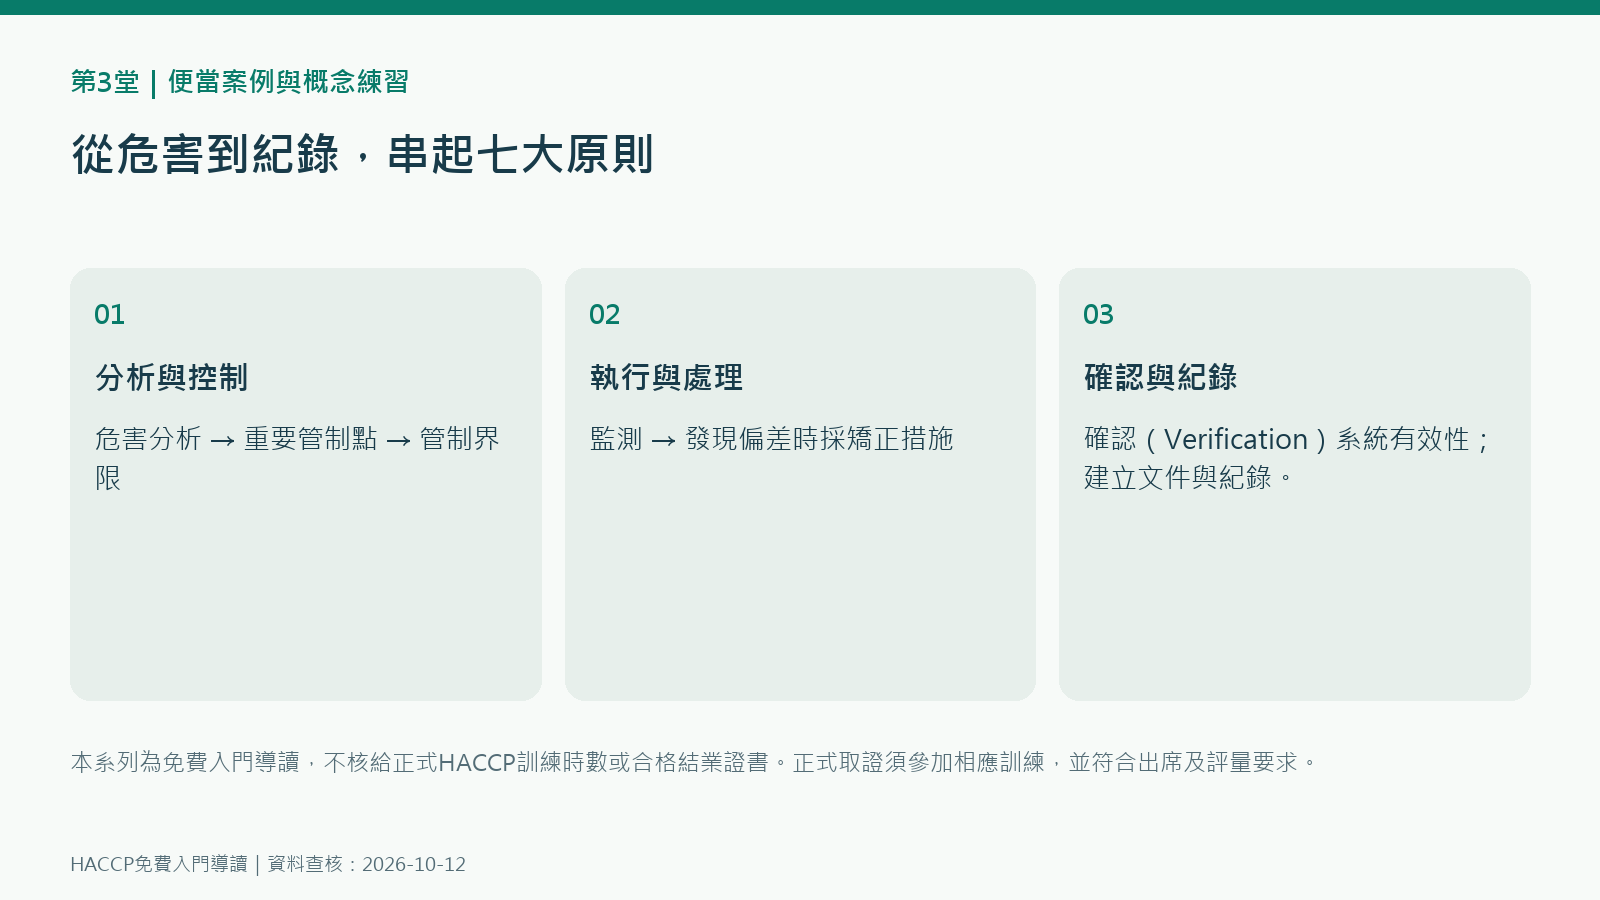The image size is (1600, 900).
Task: Click the lesson label 第3堂 | 便當案例與概念練習
Action: (239, 82)
